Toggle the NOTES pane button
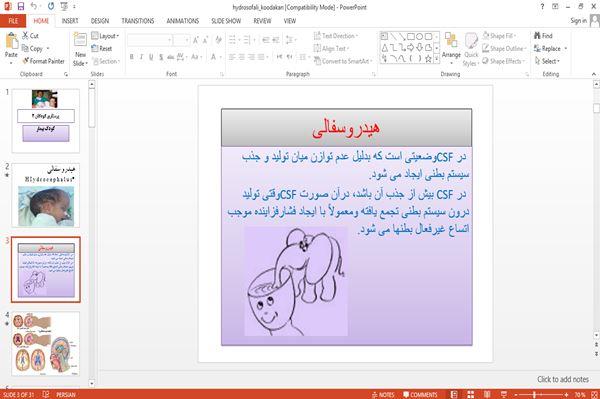 coord(383,394)
